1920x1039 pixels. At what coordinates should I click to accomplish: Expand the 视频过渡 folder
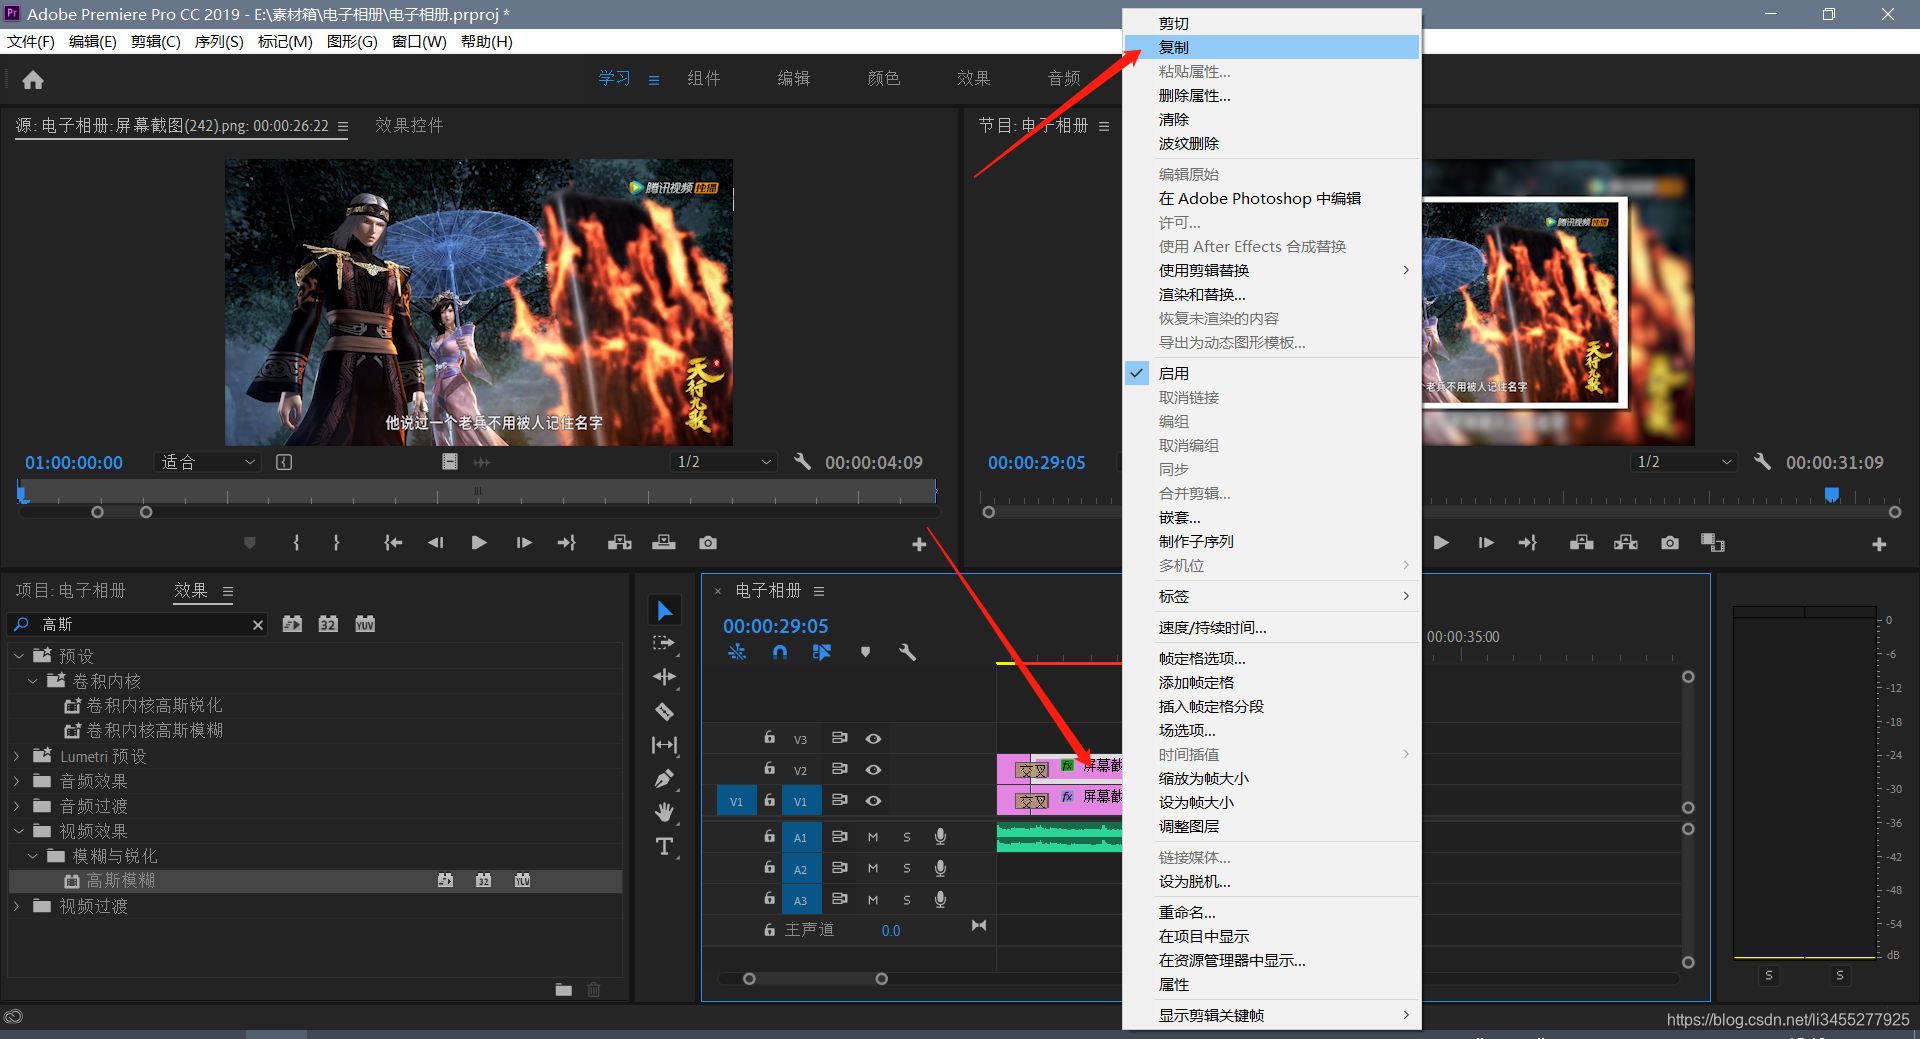[17, 906]
